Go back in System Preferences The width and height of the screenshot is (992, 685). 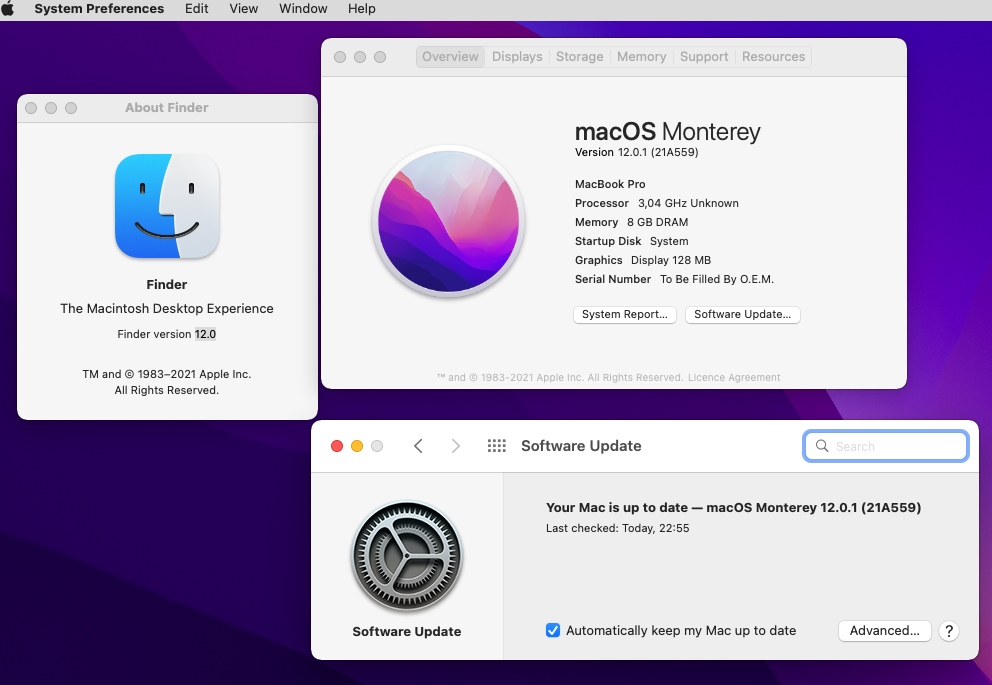418,446
